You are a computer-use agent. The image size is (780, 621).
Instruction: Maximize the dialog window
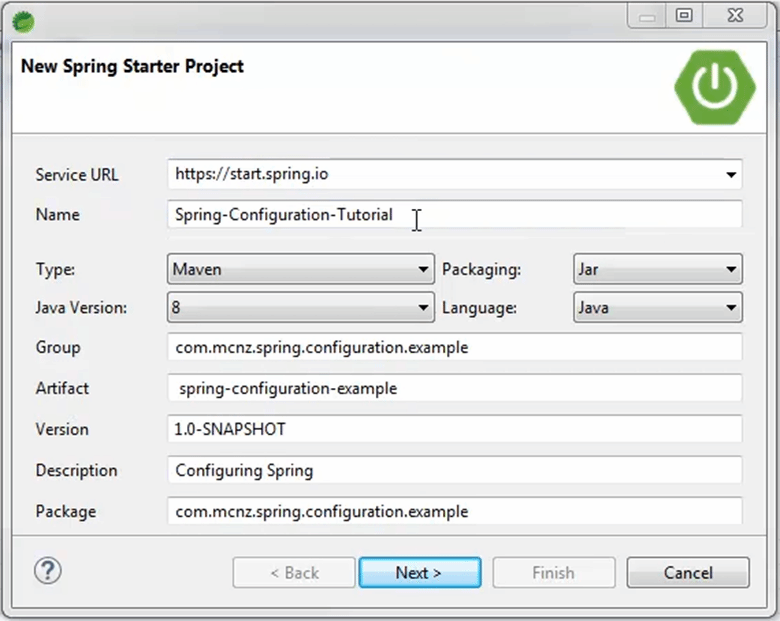684,15
